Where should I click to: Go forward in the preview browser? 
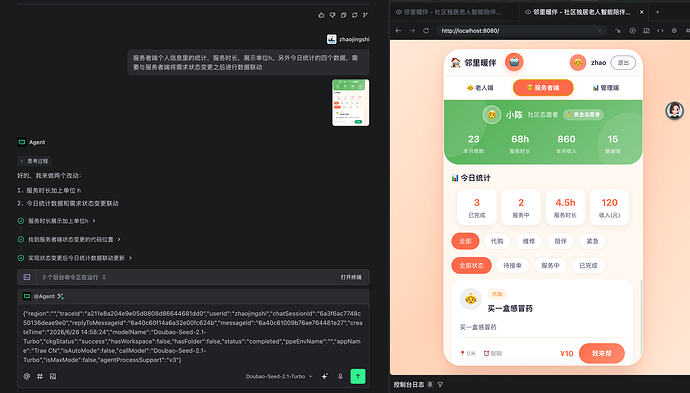412,31
